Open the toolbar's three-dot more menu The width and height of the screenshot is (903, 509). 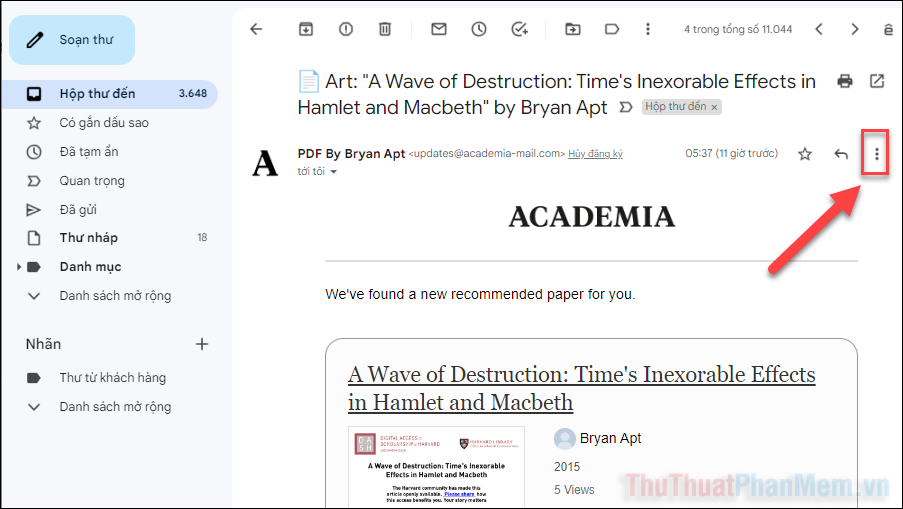(648, 29)
